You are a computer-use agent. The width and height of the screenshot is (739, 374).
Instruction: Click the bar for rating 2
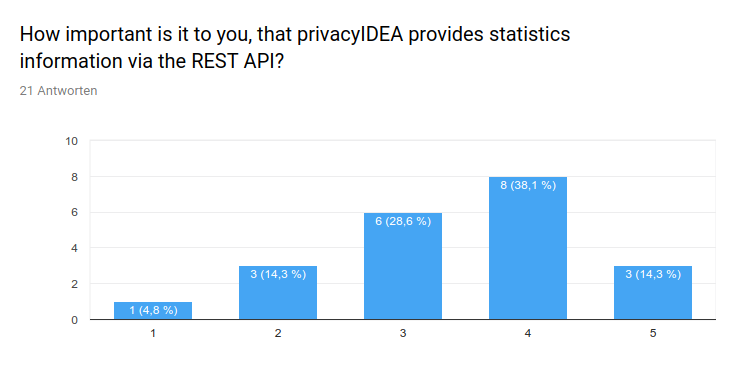click(x=278, y=293)
